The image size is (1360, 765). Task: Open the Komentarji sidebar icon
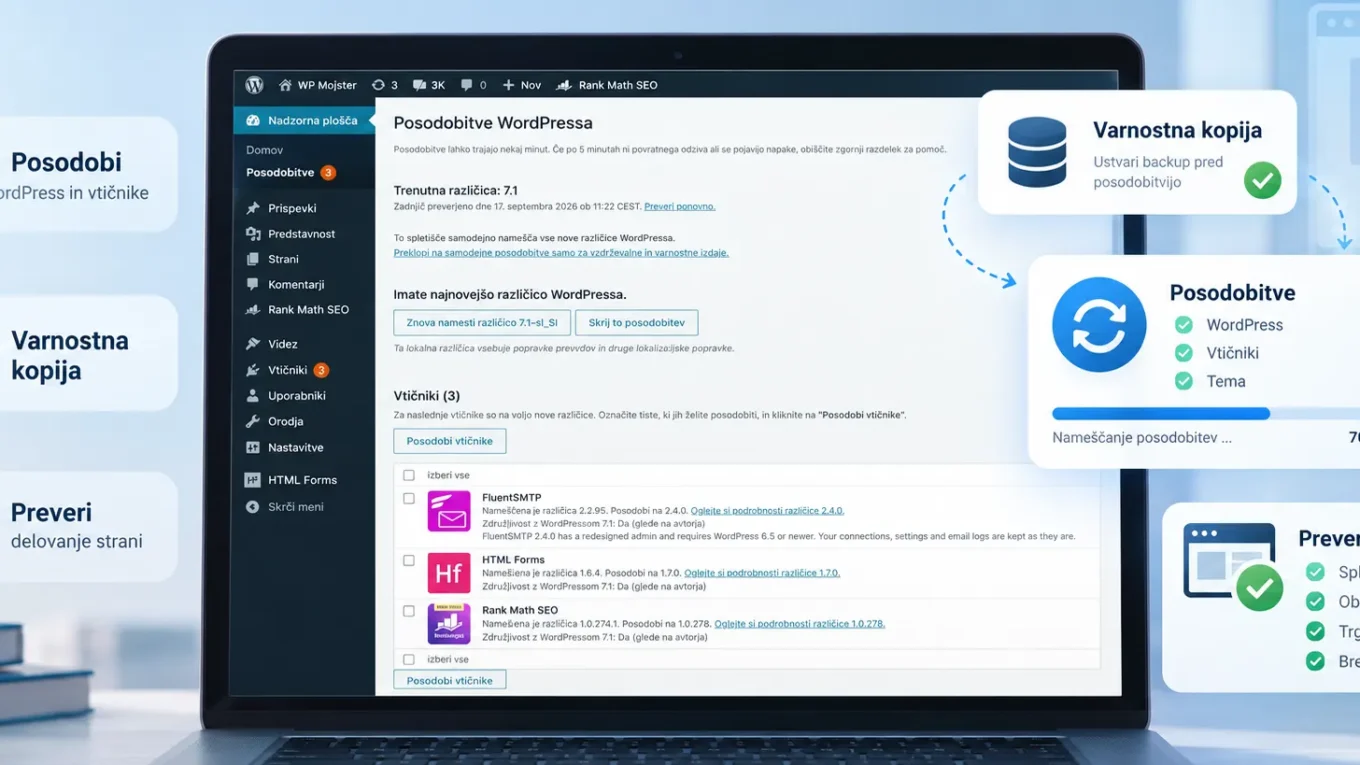[253, 284]
